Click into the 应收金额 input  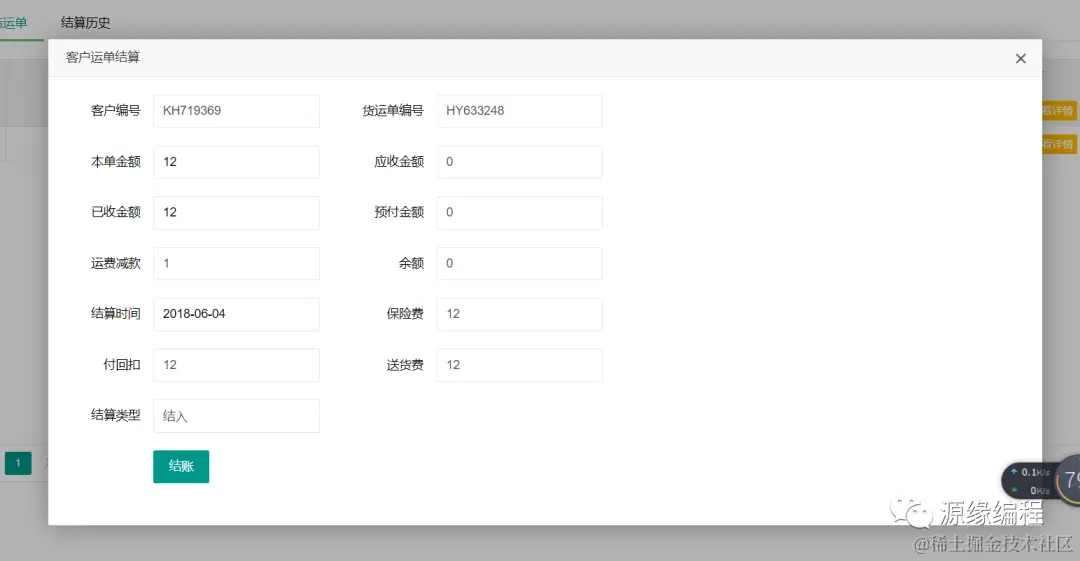tap(519, 162)
